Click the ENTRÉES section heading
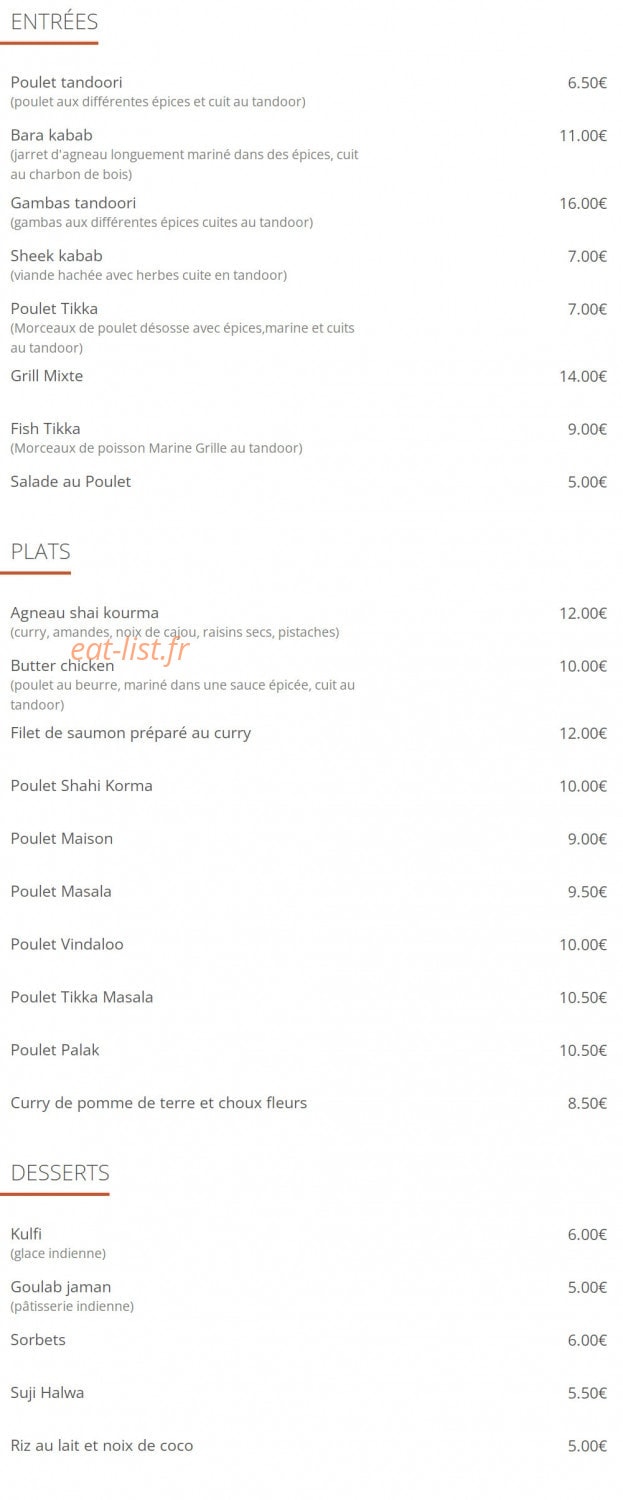 coord(54,22)
